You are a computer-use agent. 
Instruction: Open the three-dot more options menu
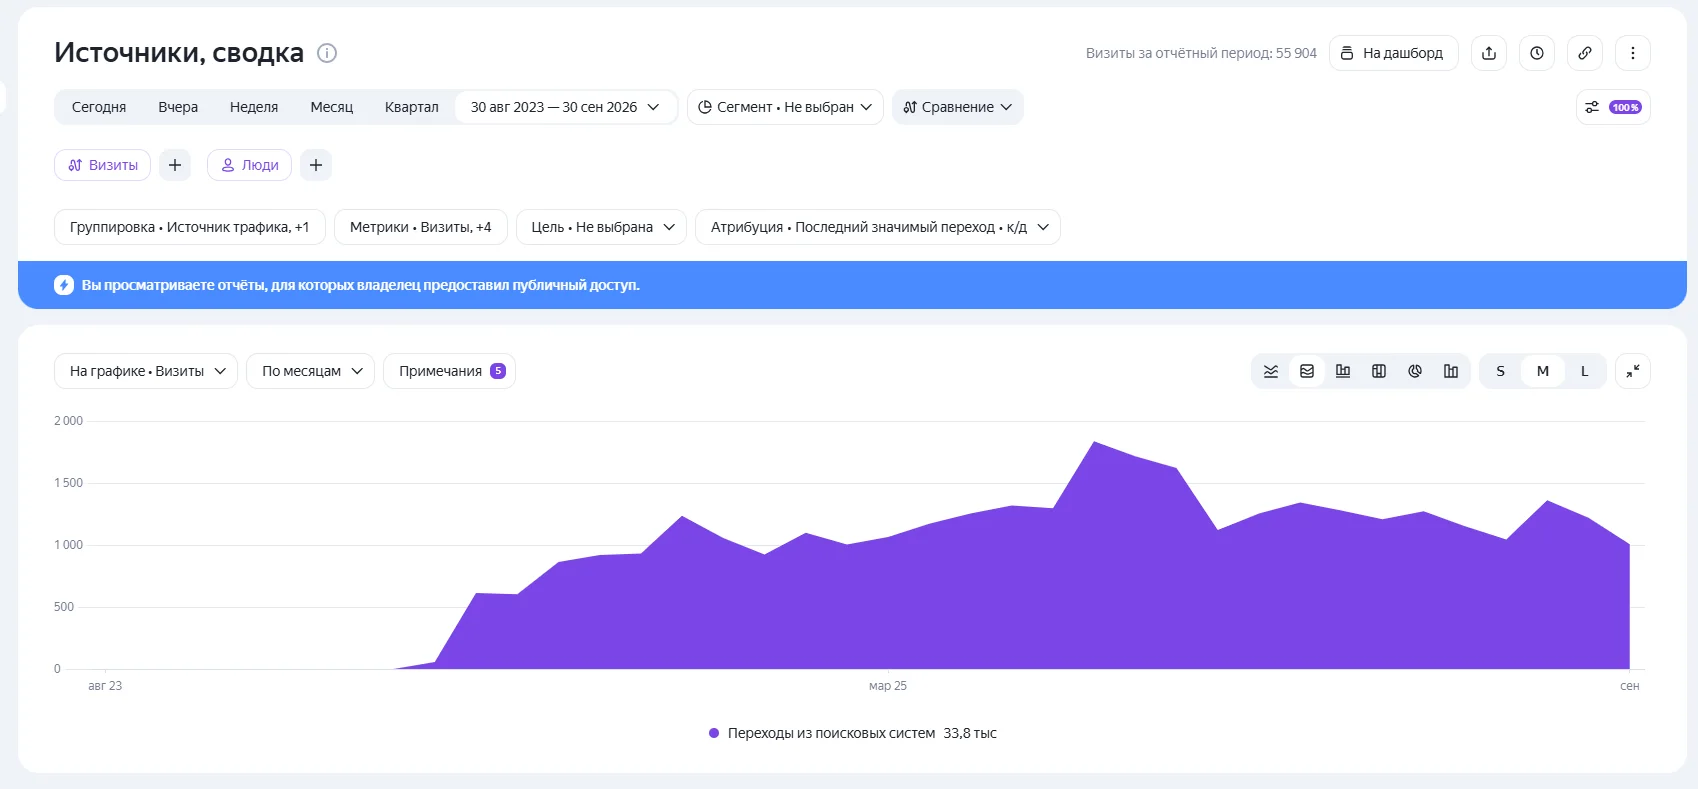tap(1633, 53)
